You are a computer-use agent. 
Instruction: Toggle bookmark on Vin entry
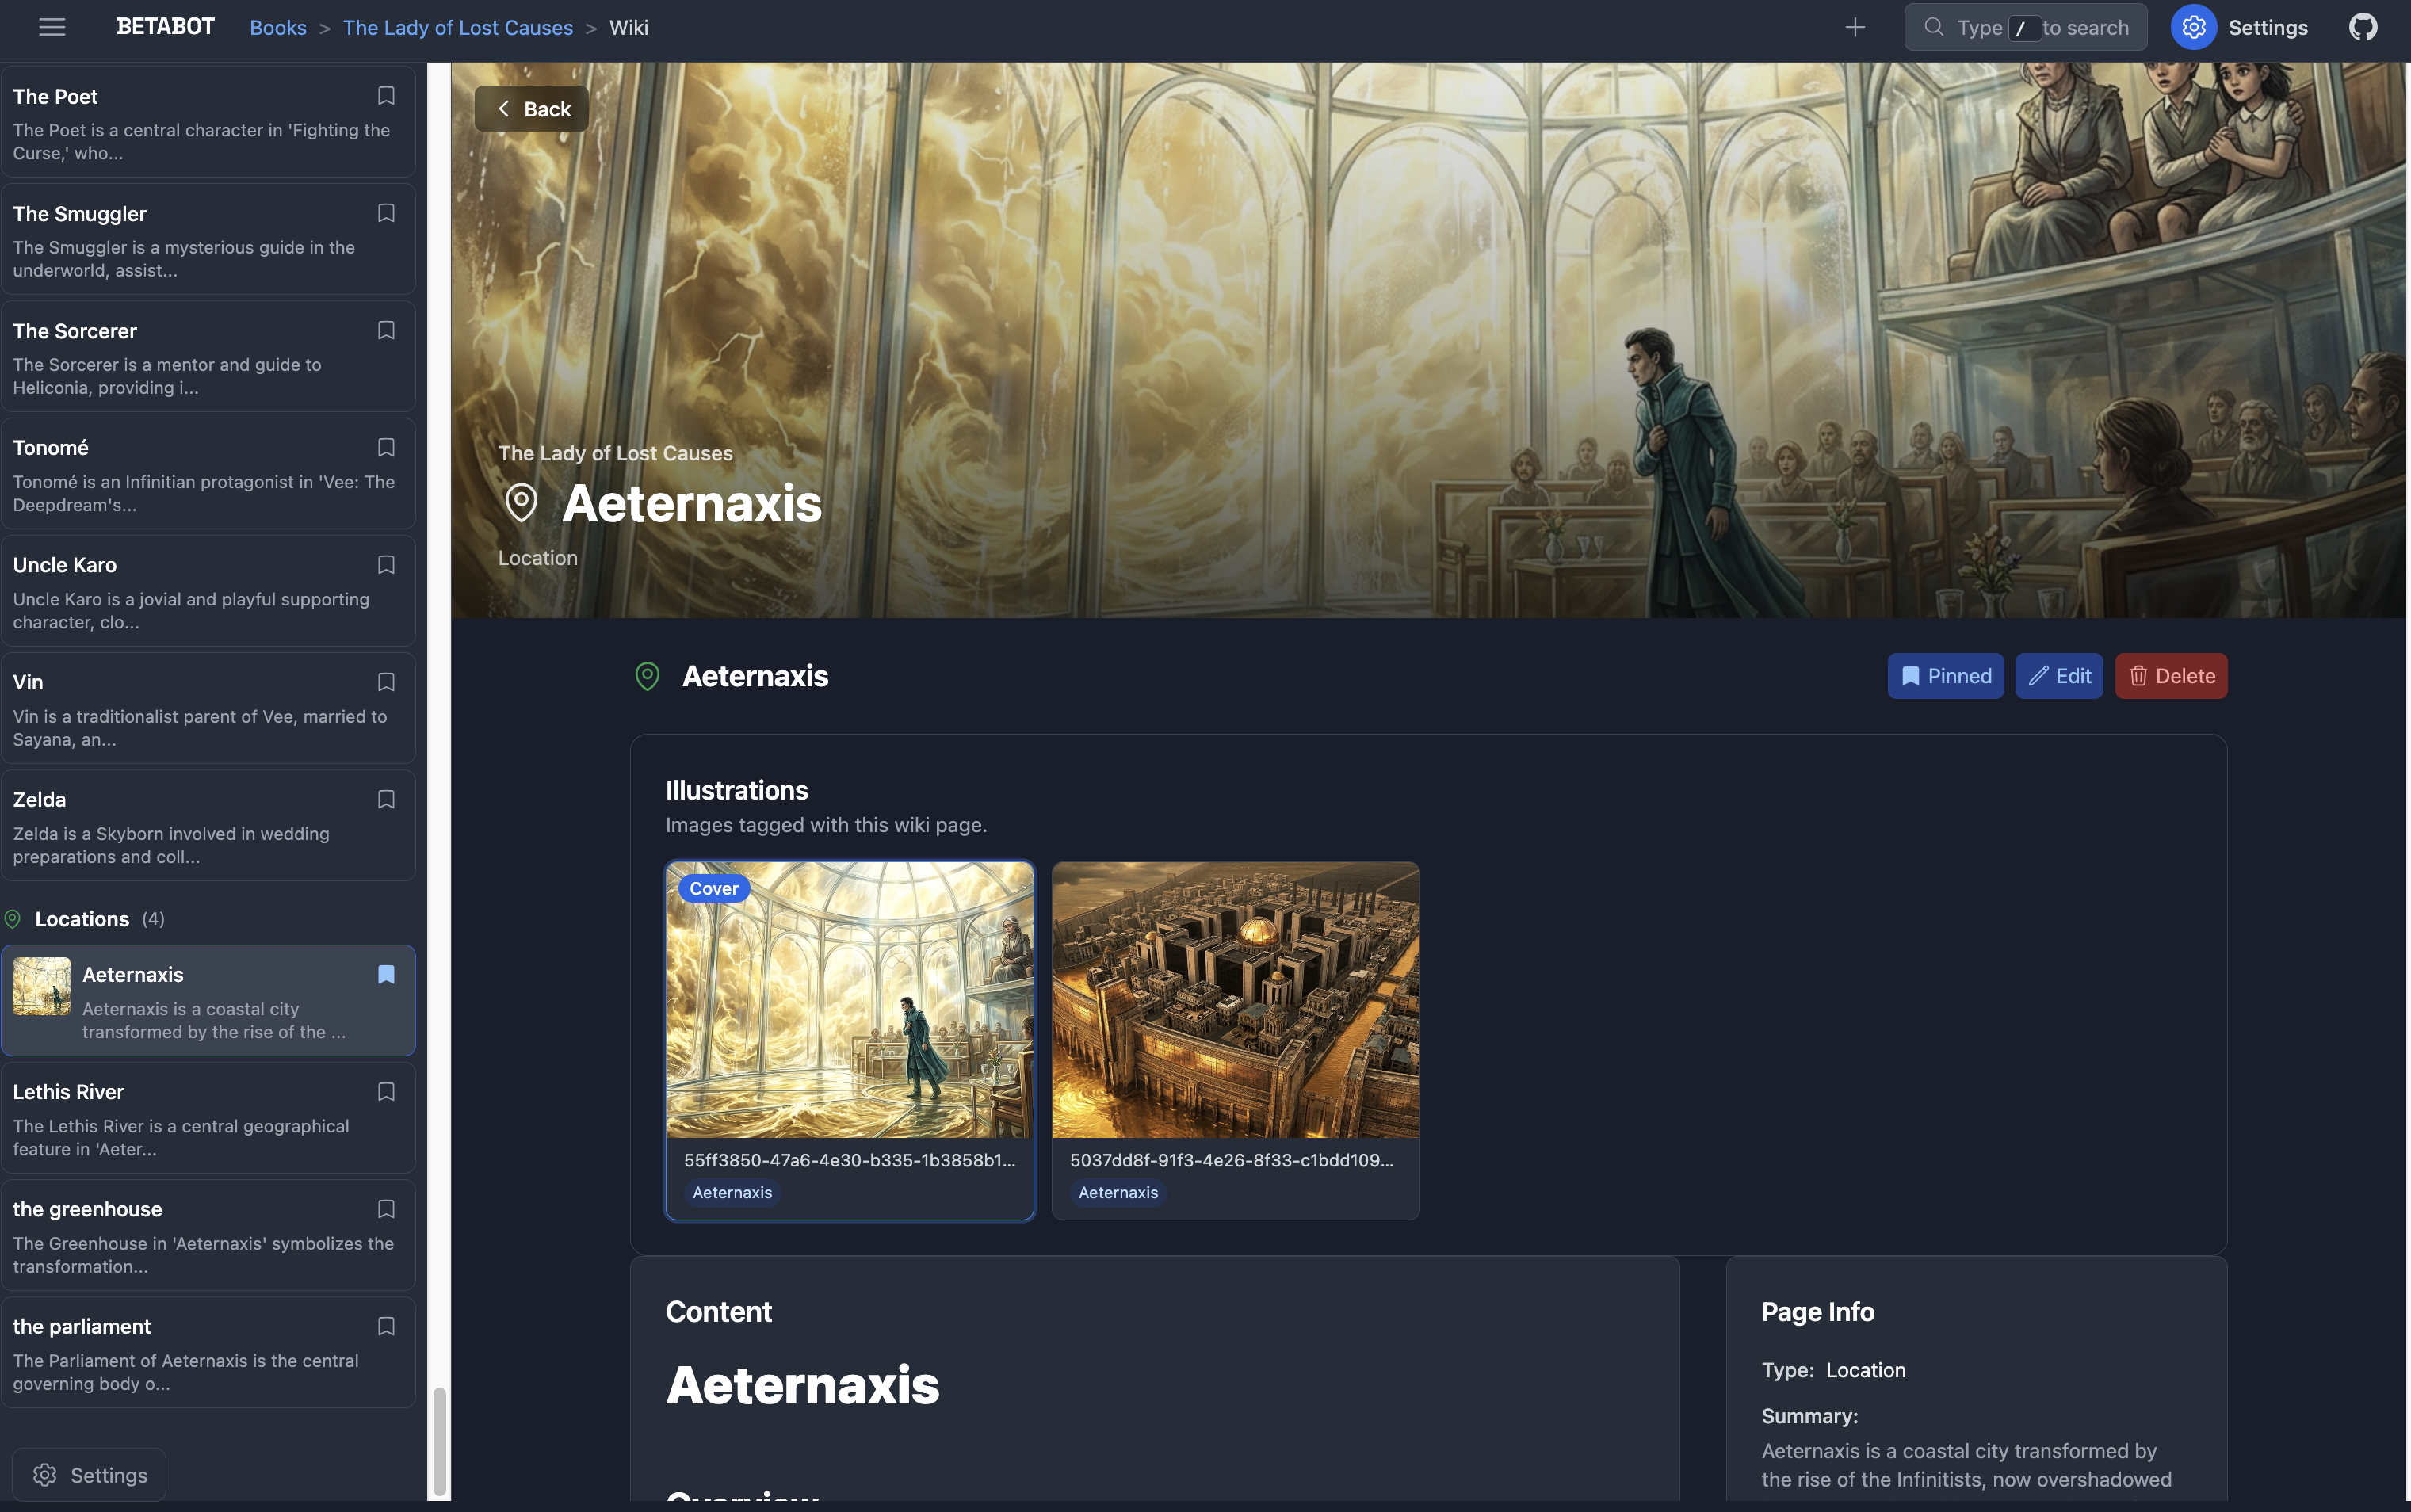tap(386, 682)
